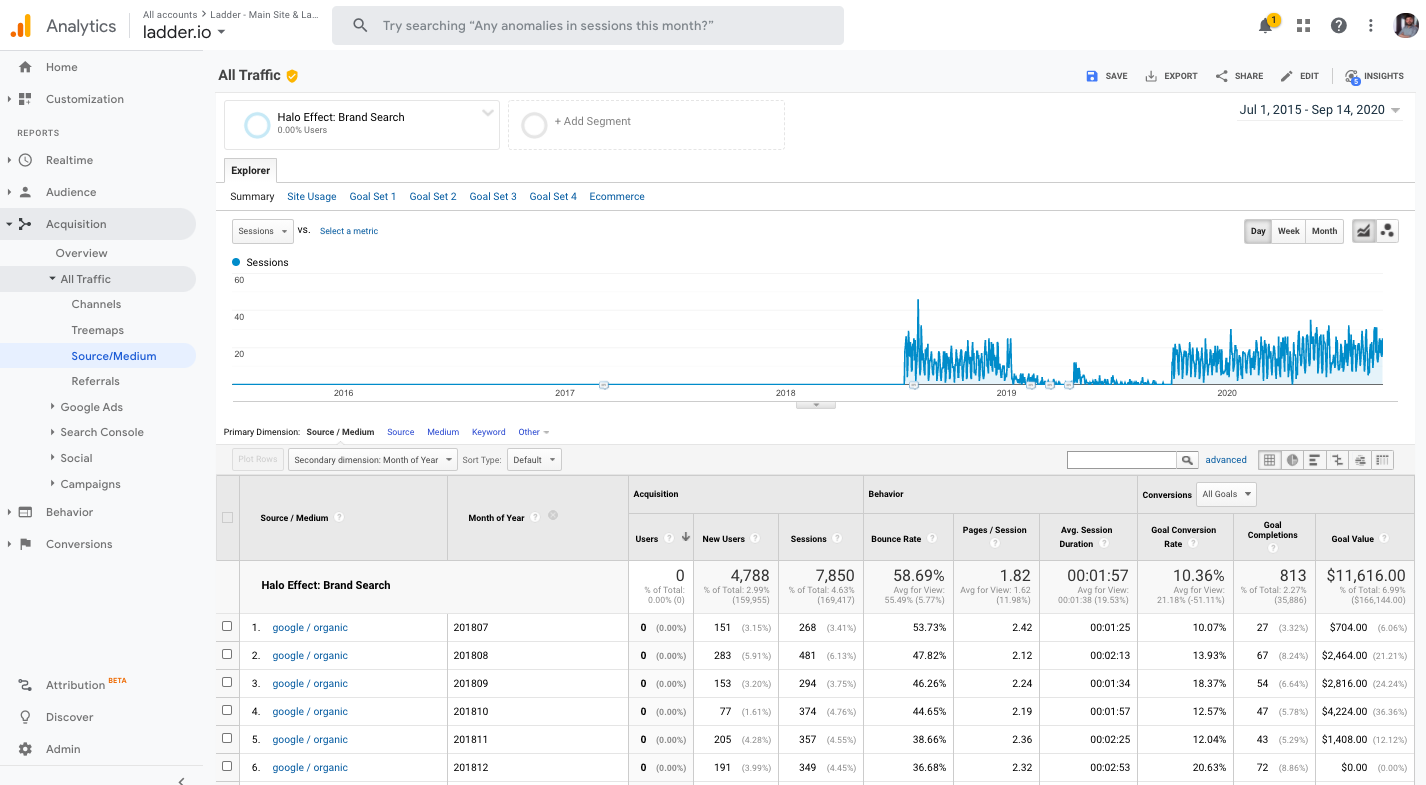
Task: Open the Google apps grid
Action: click(x=1303, y=26)
